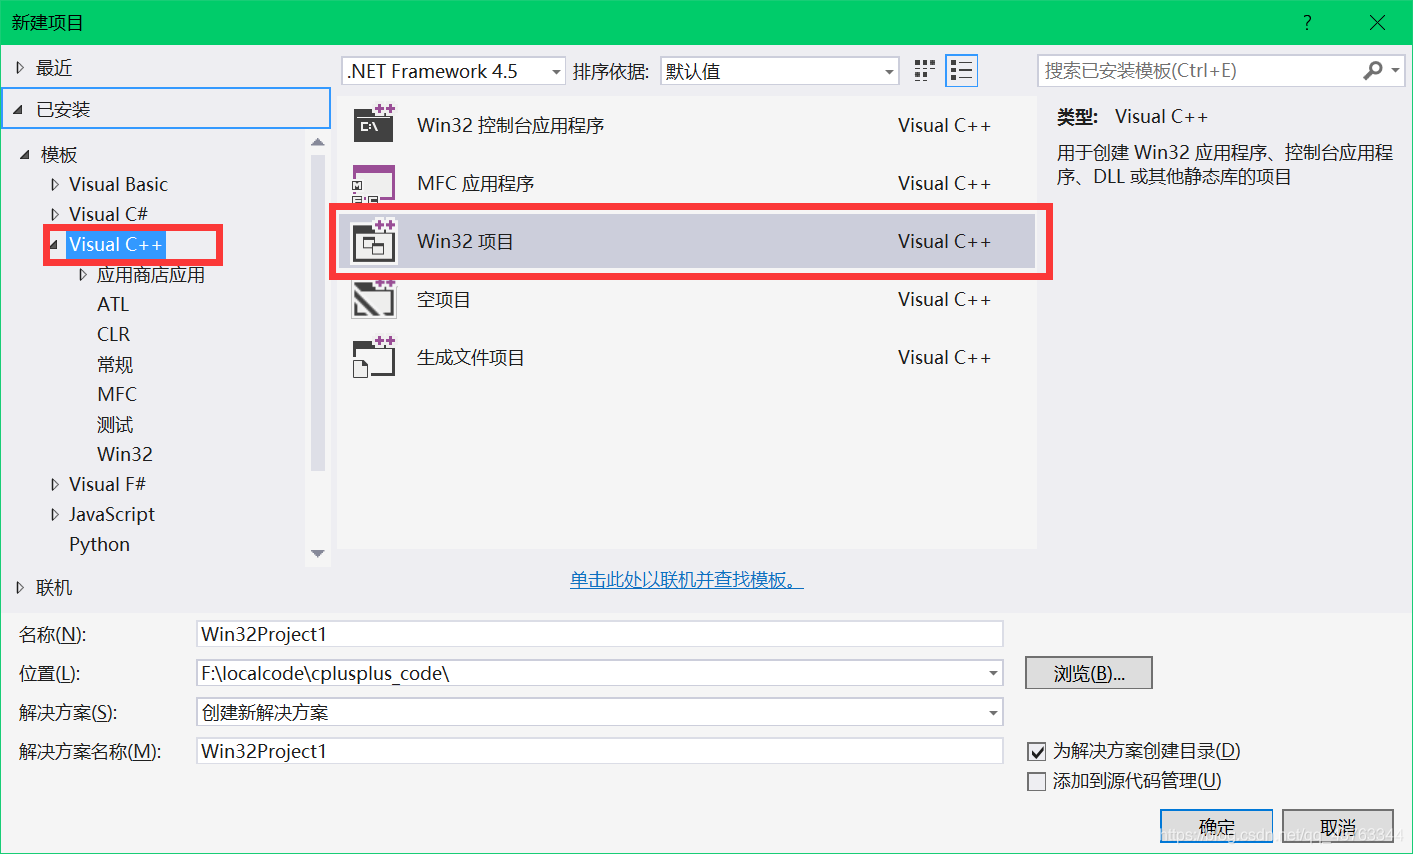Expand the 应用商店应用 node

(x=83, y=274)
